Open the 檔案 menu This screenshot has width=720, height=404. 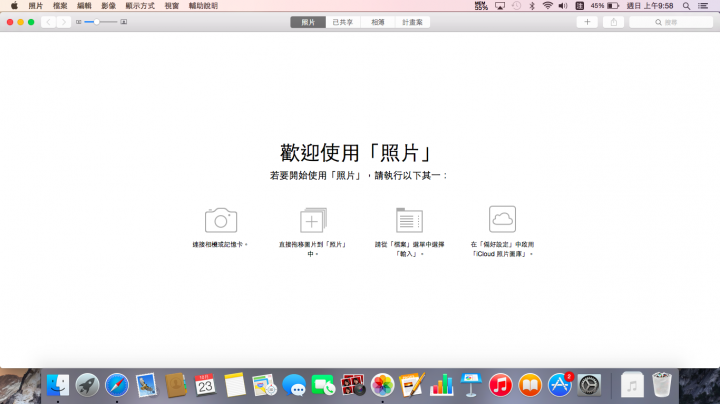point(60,6)
